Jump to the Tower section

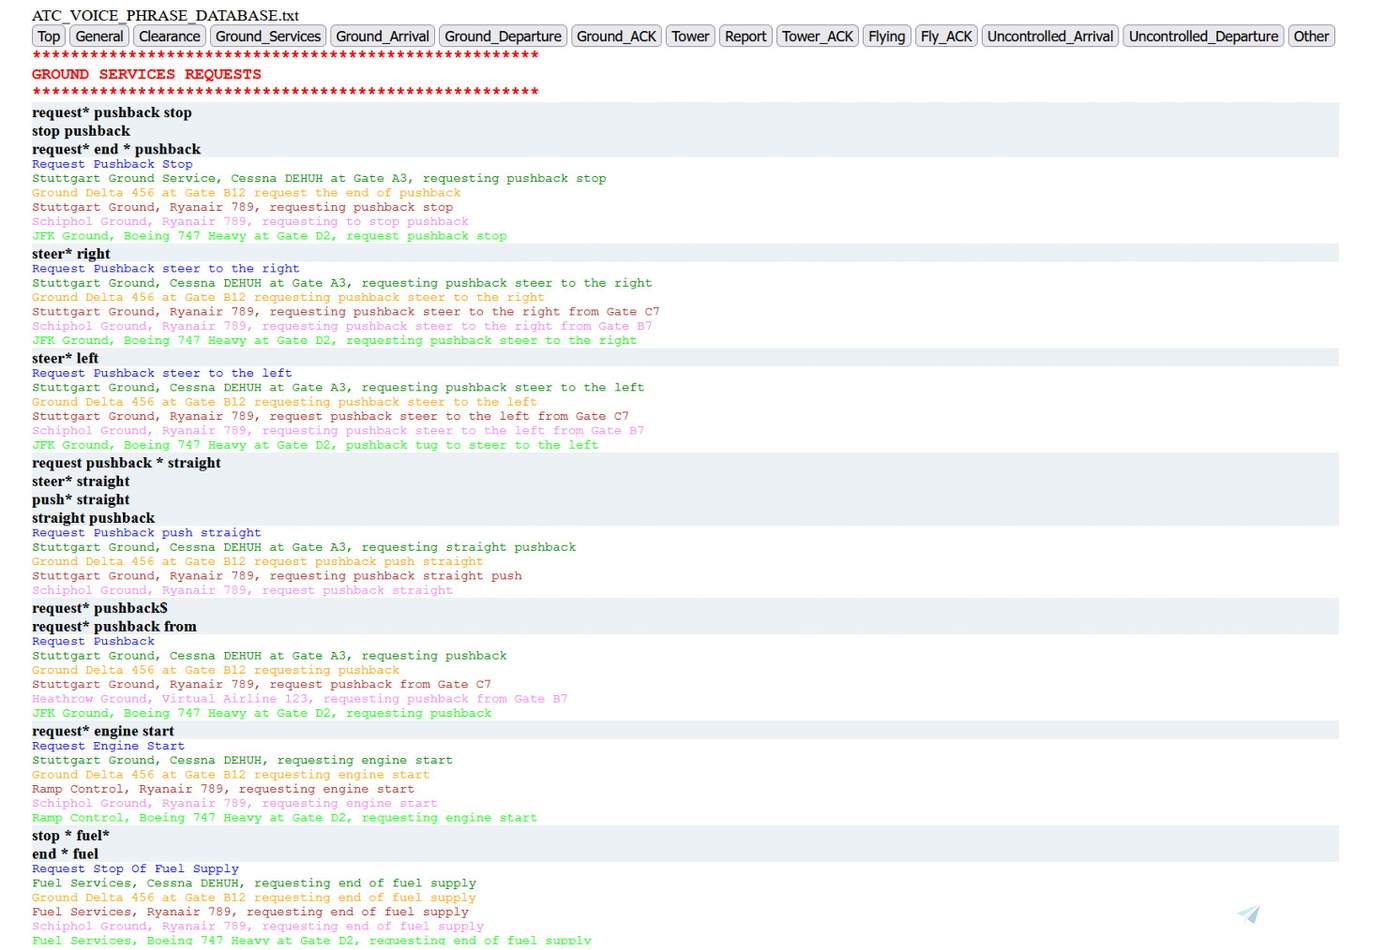coord(690,37)
